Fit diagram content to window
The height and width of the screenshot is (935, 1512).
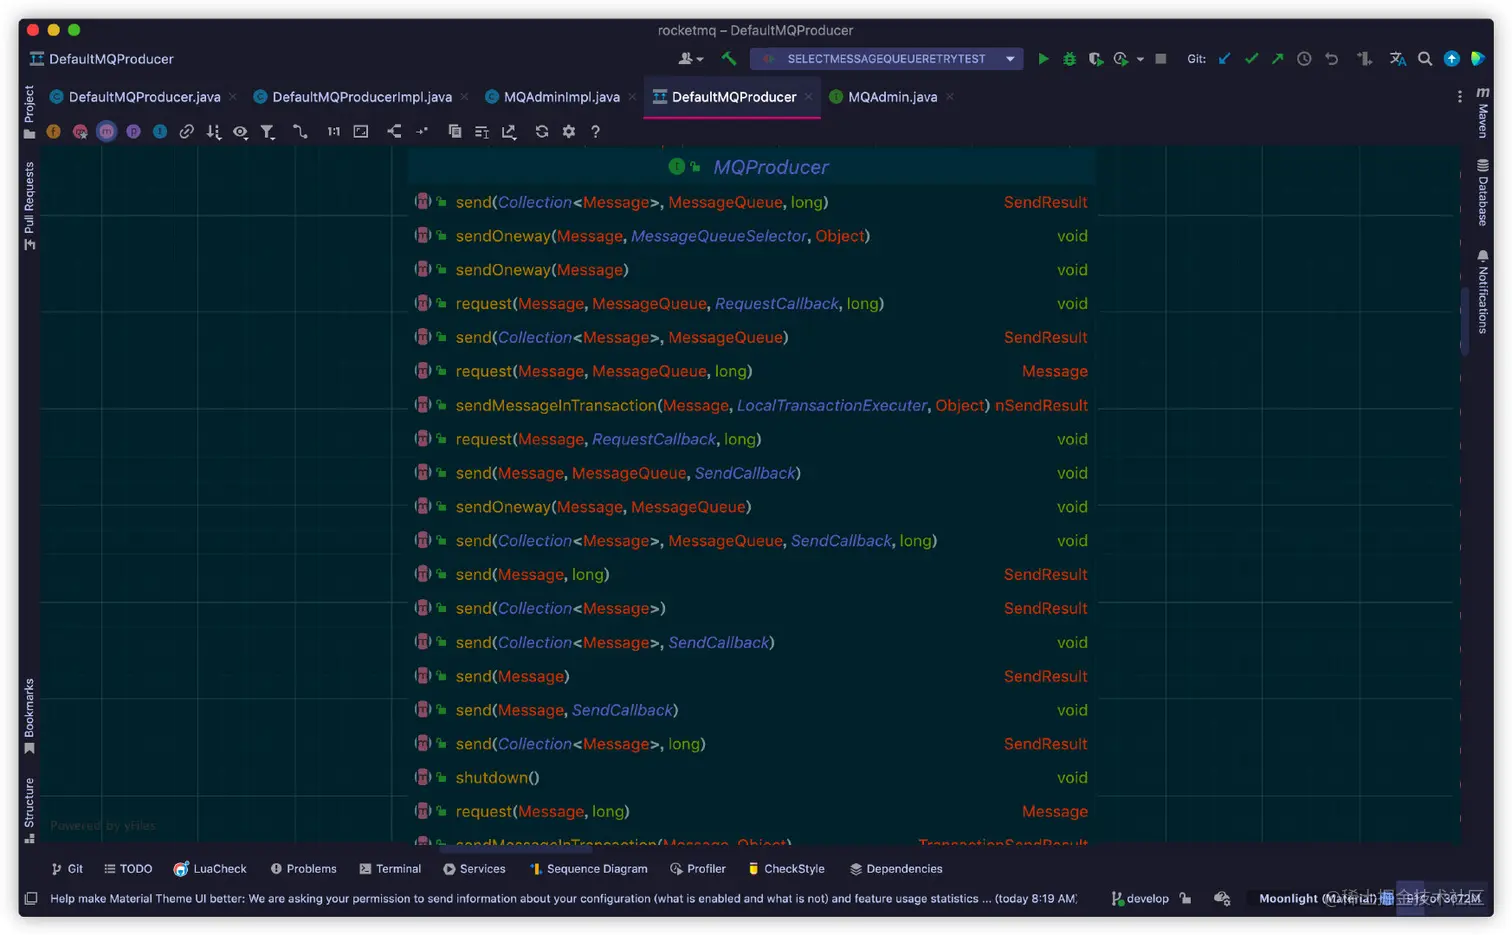361,131
